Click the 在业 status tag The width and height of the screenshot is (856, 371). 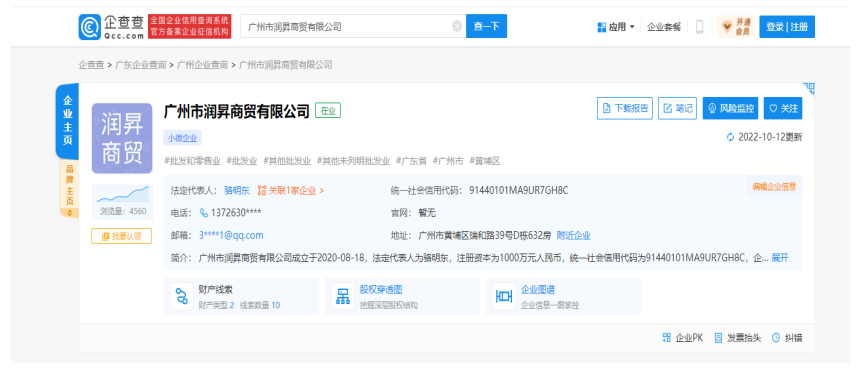328,111
